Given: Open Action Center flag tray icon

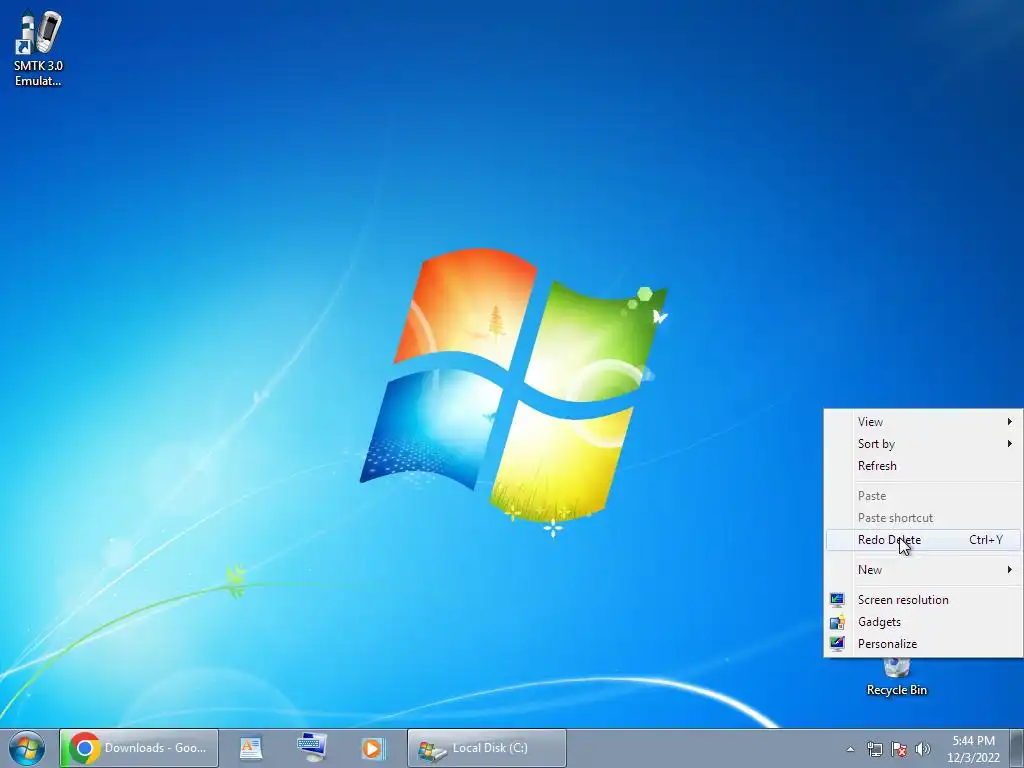Looking at the screenshot, I should click(899, 749).
